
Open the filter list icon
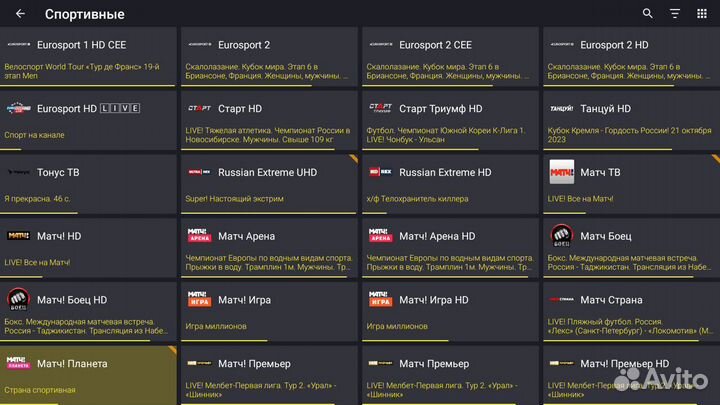[x=675, y=14]
